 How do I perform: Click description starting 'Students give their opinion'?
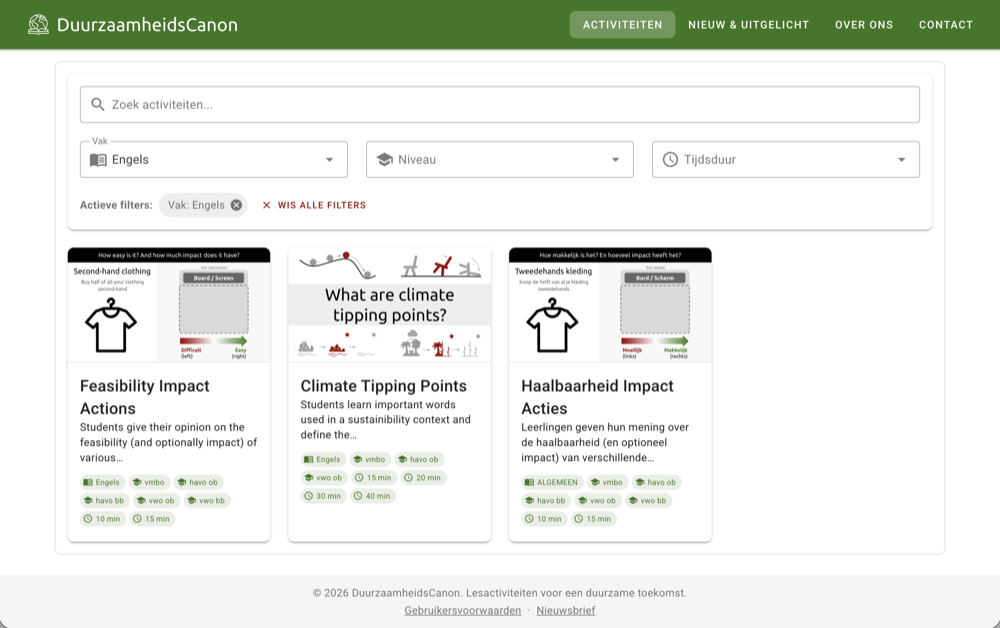(x=168, y=442)
